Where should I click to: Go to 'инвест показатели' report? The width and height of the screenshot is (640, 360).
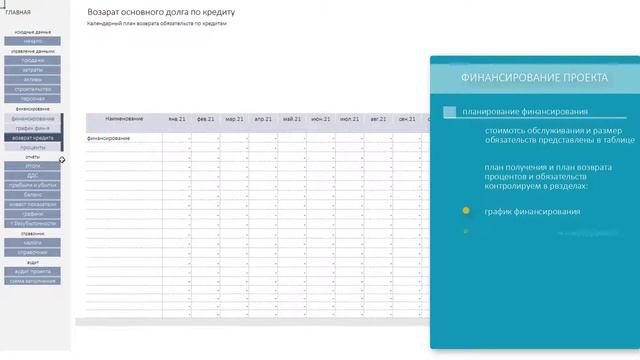coord(33,204)
